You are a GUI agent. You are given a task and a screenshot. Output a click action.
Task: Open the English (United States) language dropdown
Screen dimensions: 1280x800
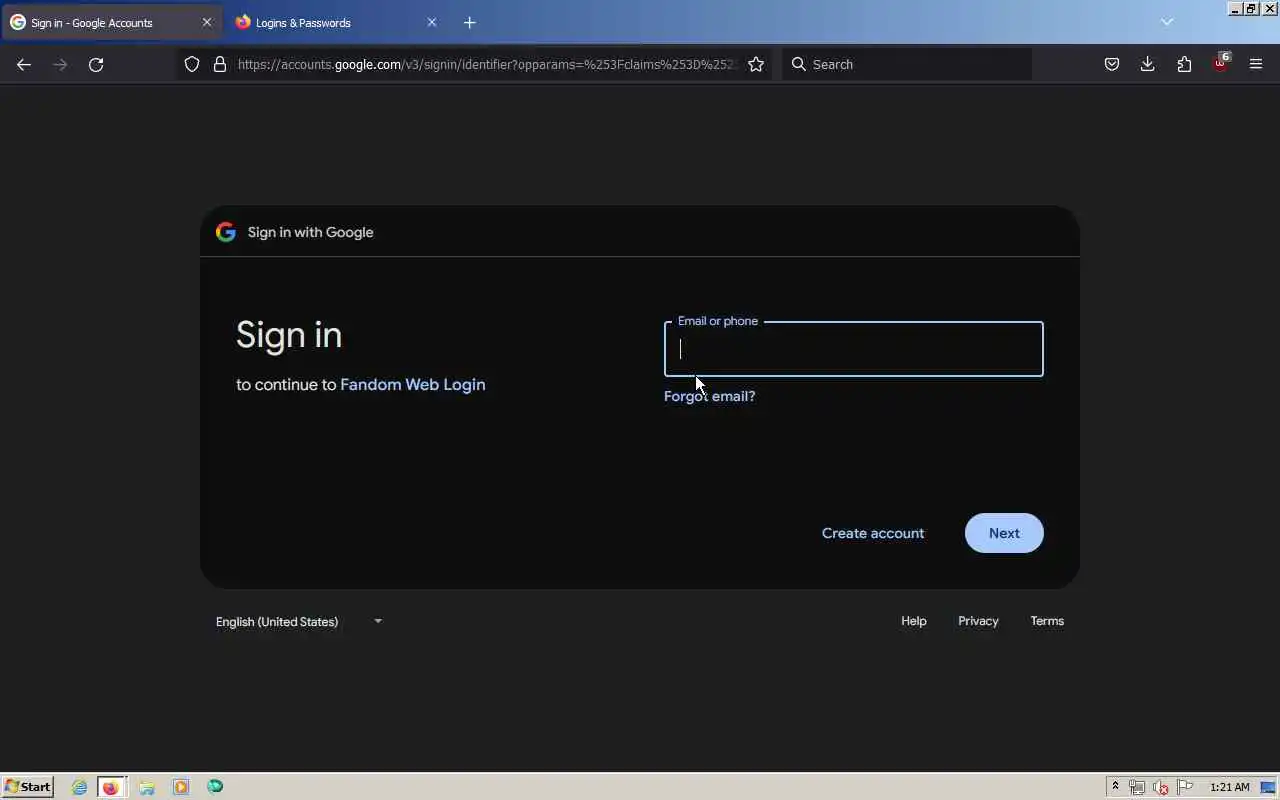tap(299, 621)
